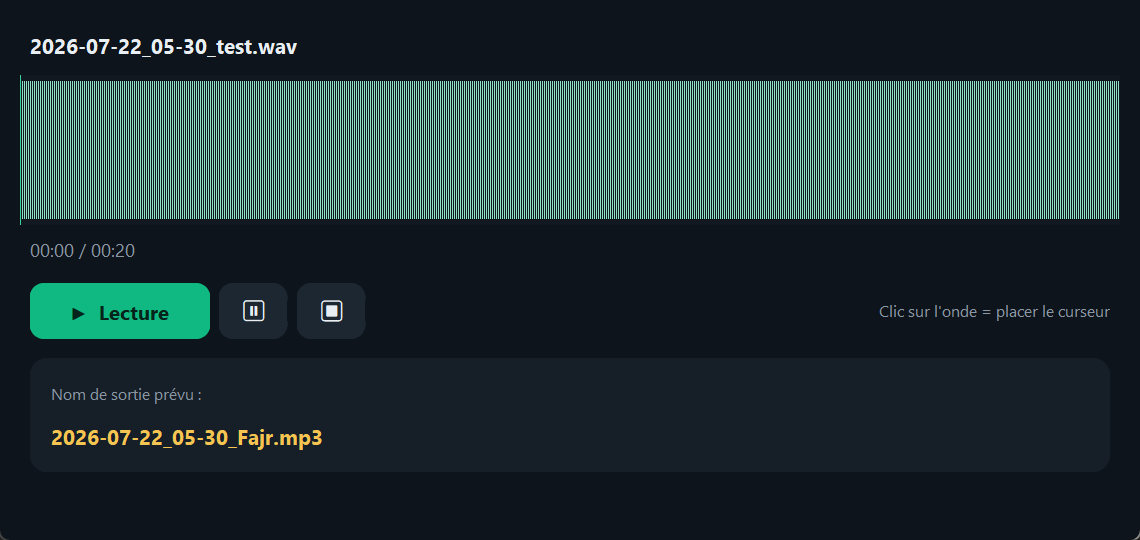Select the output name 2026-07-22_05-30_Fajr.mp3
This screenshot has width=1140, height=540.
point(187,438)
